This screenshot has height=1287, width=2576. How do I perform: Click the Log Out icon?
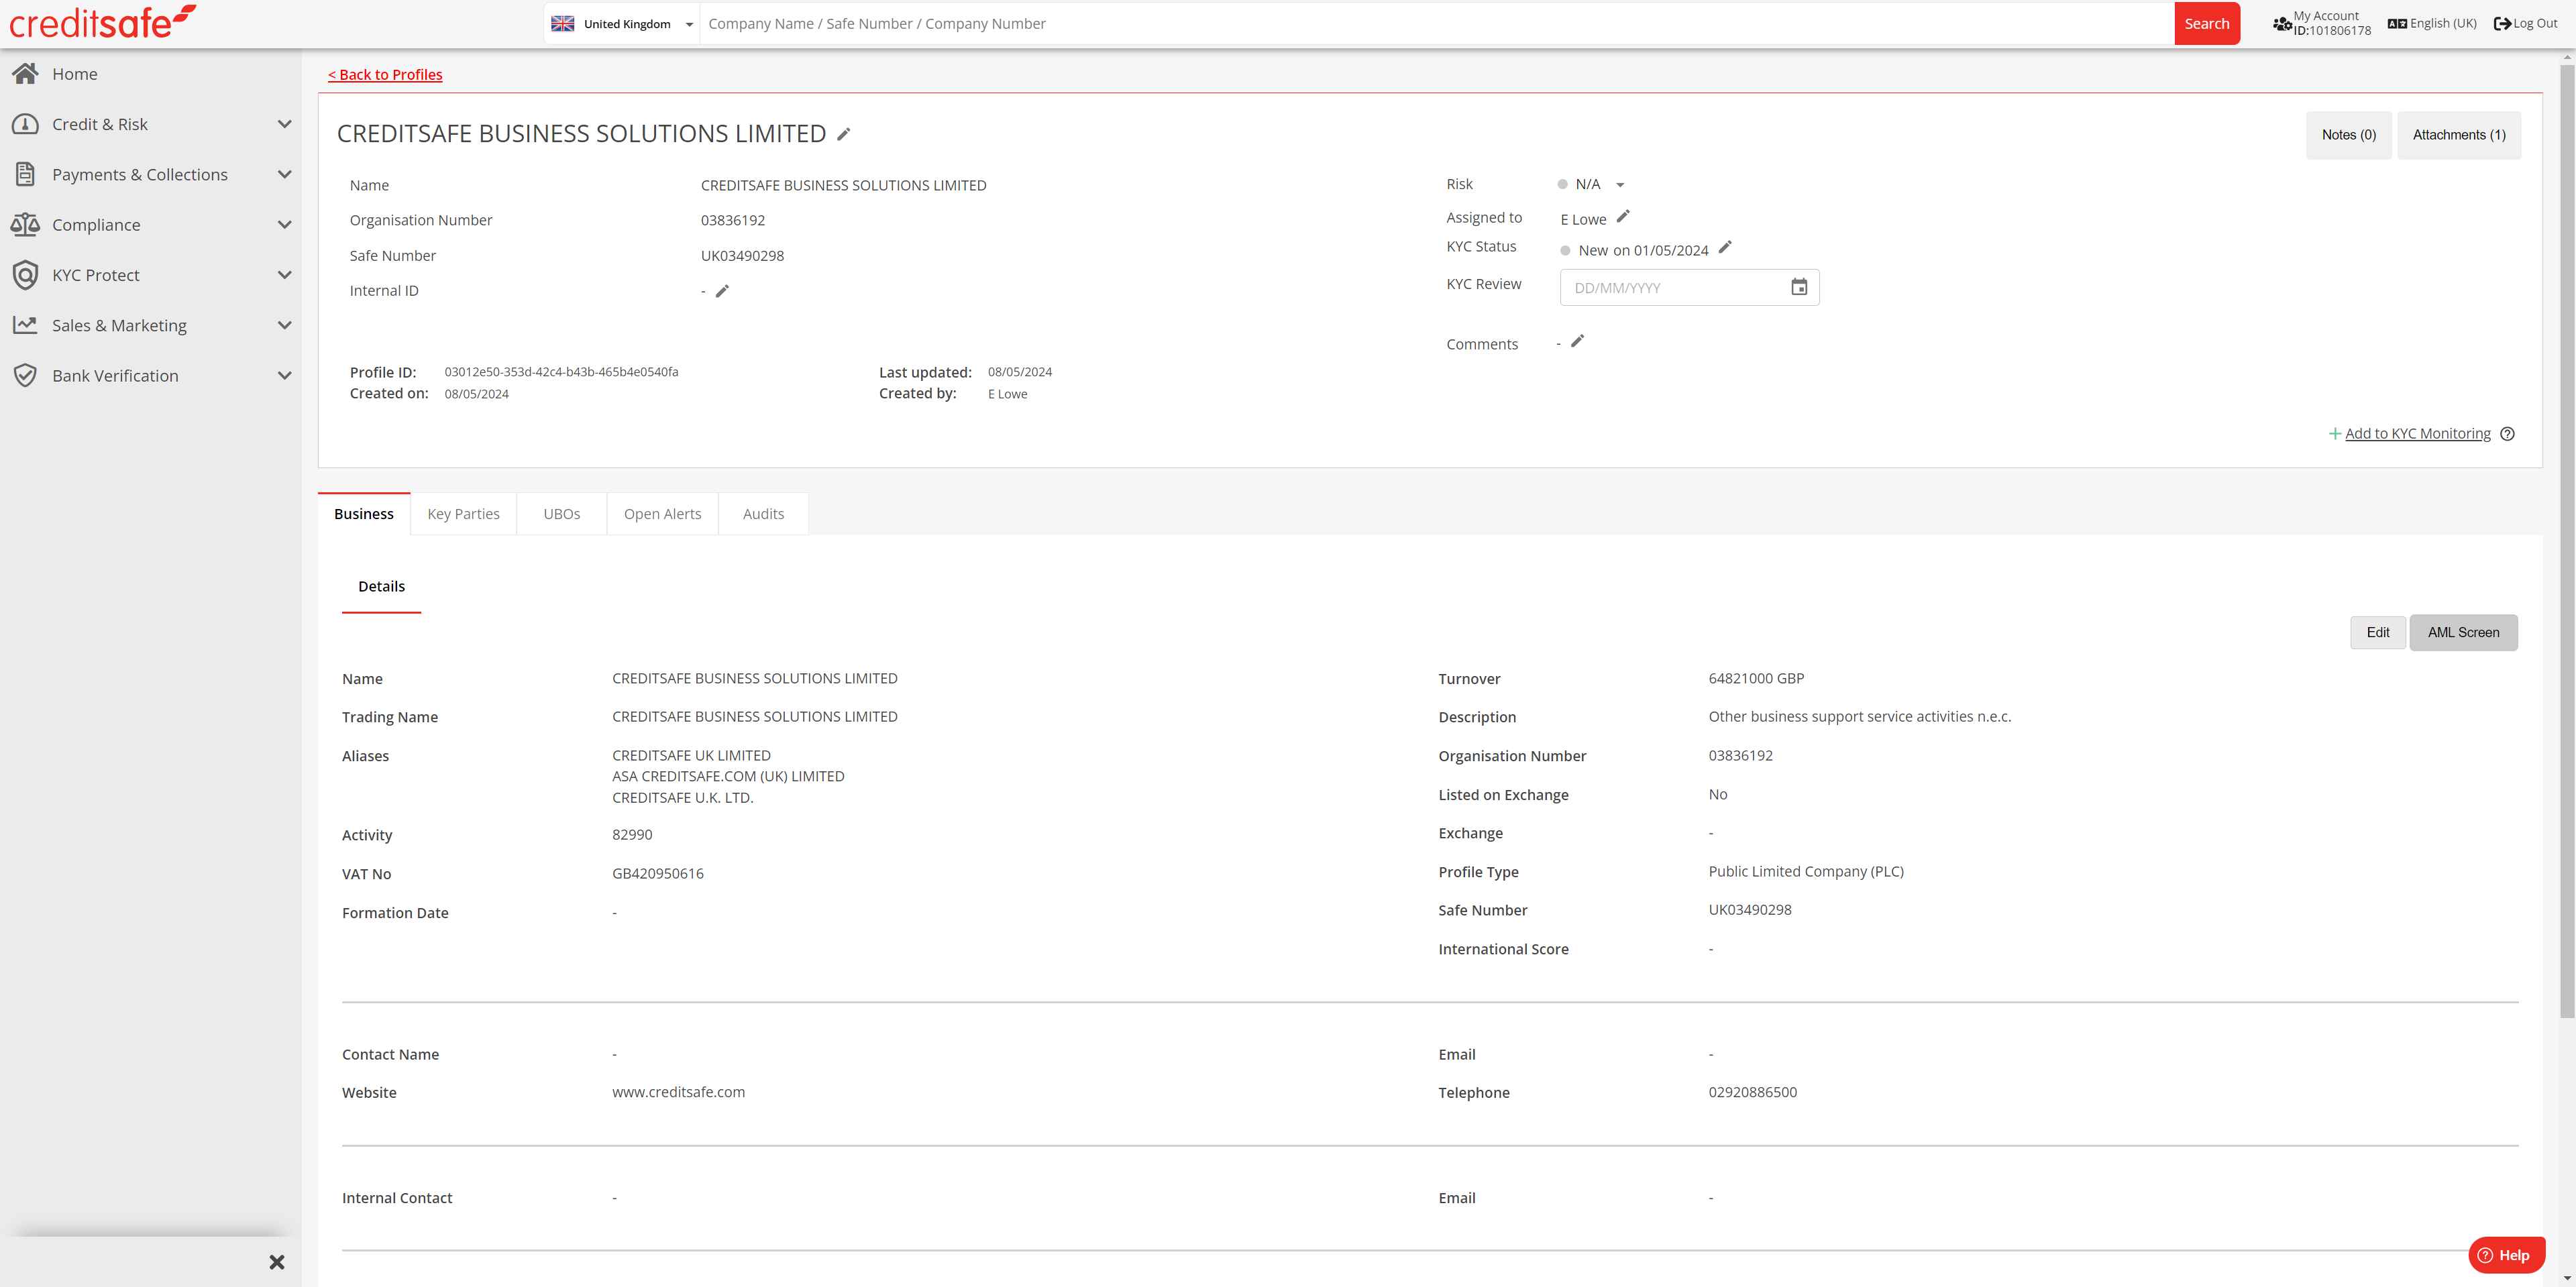tap(2502, 23)
